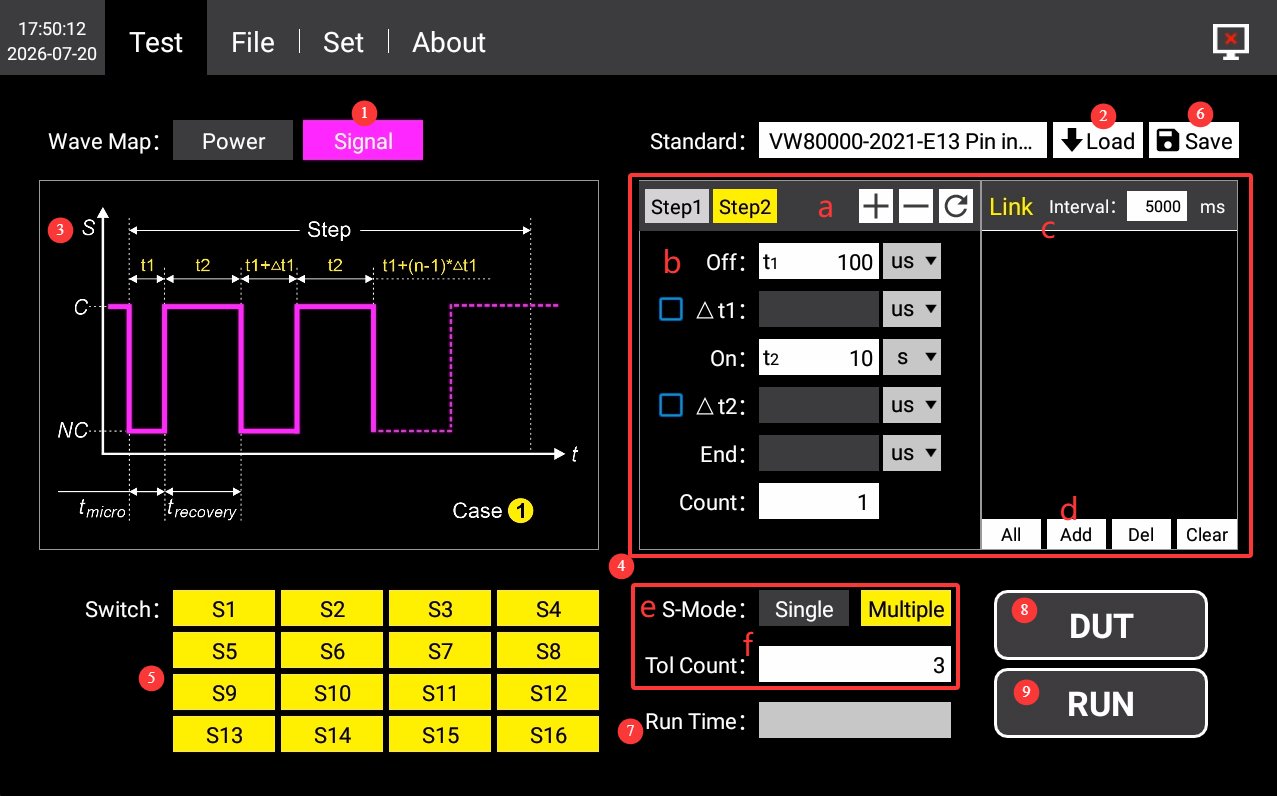Click the Run Time field
Viewport: 1277px width, 796px height.
tap(855, 721)
